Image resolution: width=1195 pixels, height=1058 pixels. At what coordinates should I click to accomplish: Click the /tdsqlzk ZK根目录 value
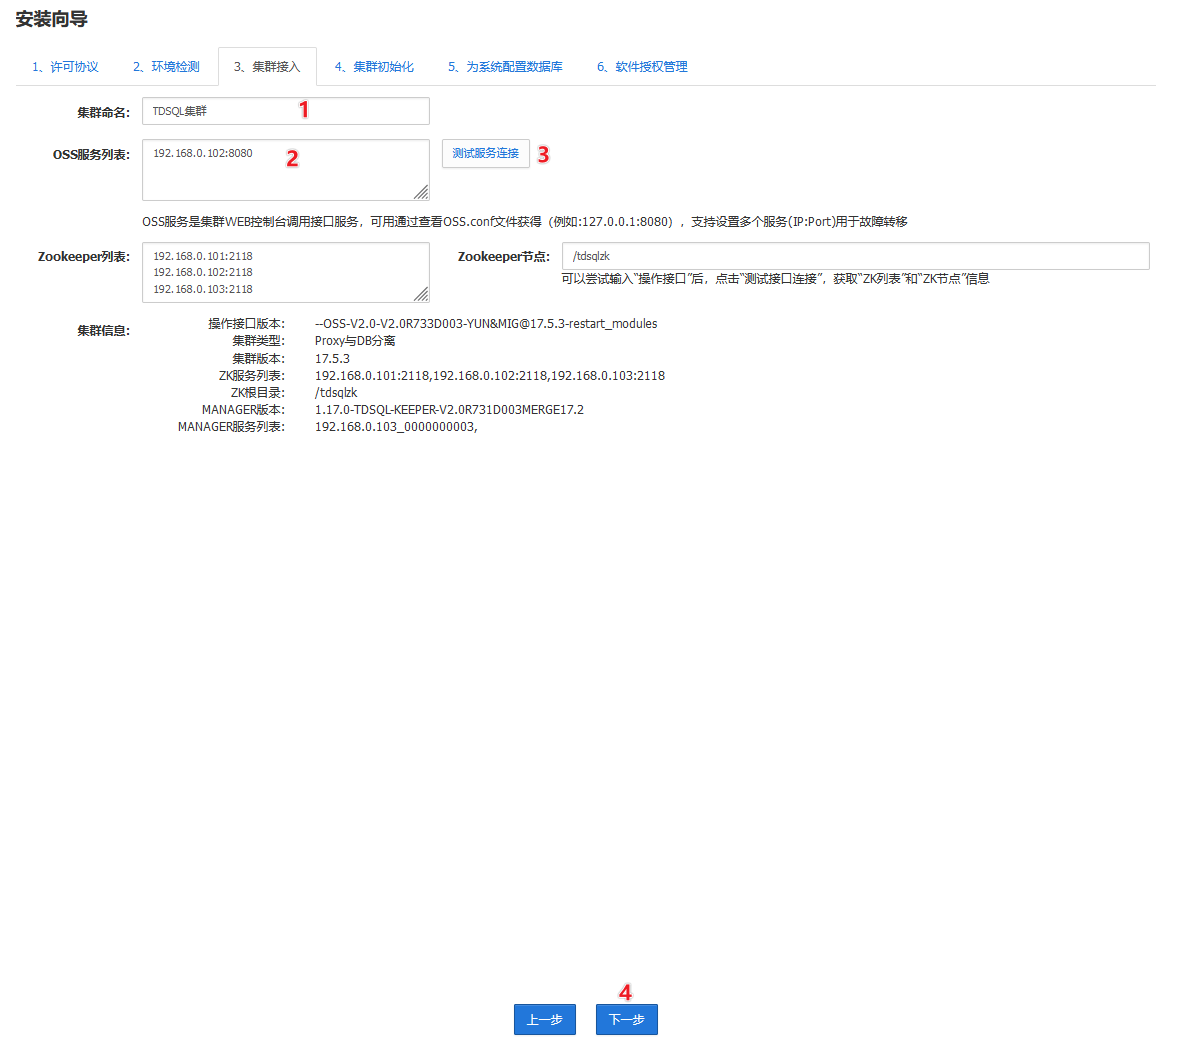click(x=336, y=393)
